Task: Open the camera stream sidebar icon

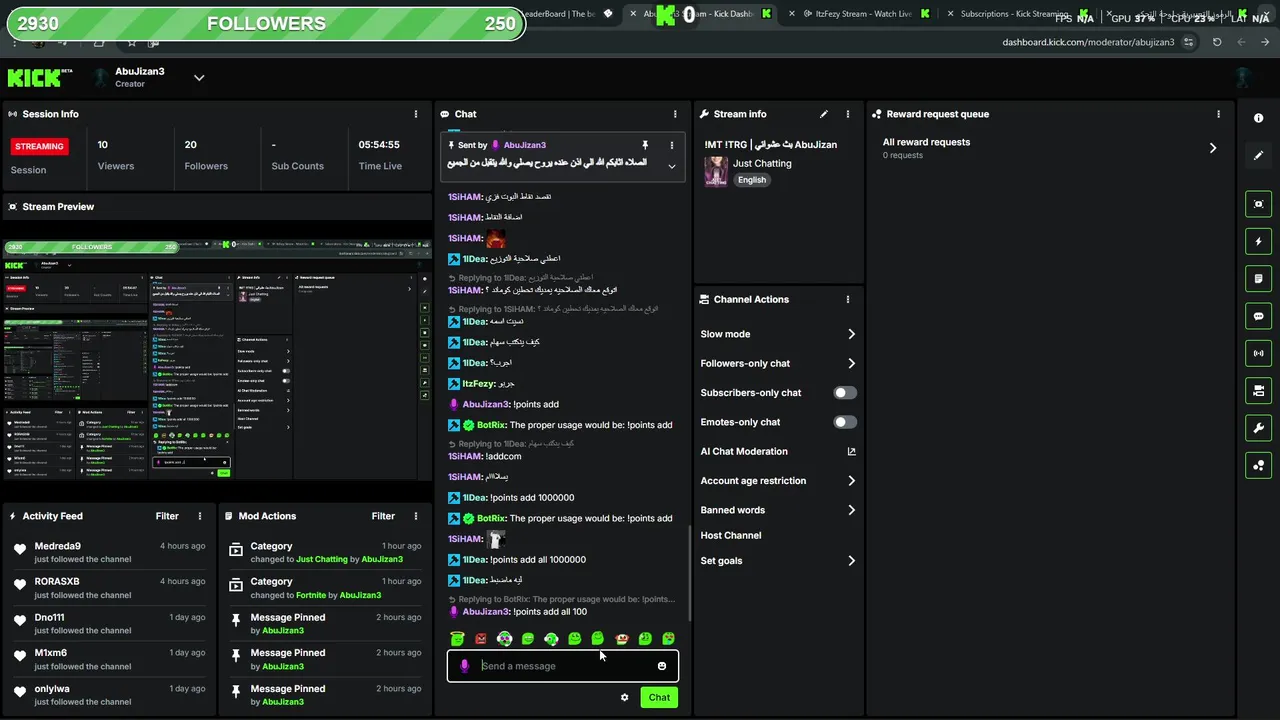Action: [x=1258, y=390]
